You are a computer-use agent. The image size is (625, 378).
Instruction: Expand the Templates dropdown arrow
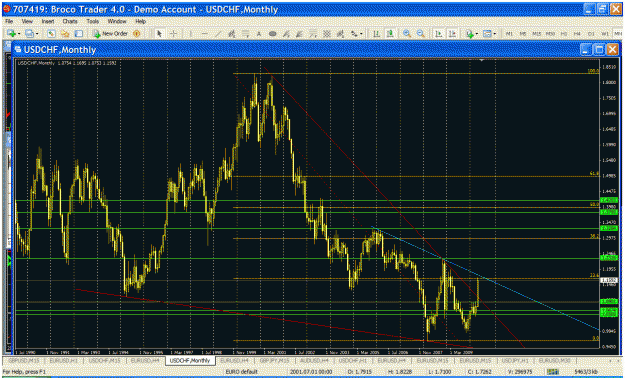[x=495, y=34]
